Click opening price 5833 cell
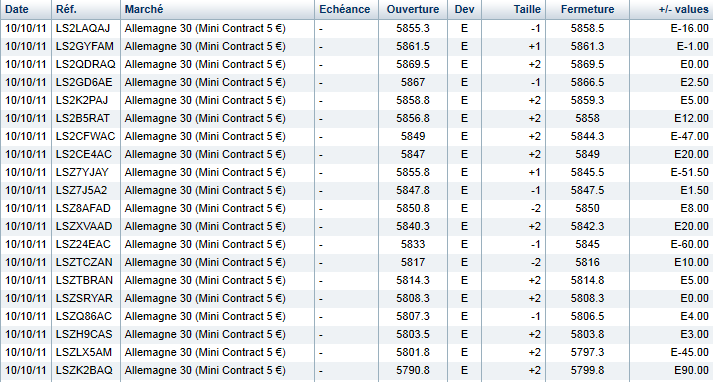 click(413, 244)
